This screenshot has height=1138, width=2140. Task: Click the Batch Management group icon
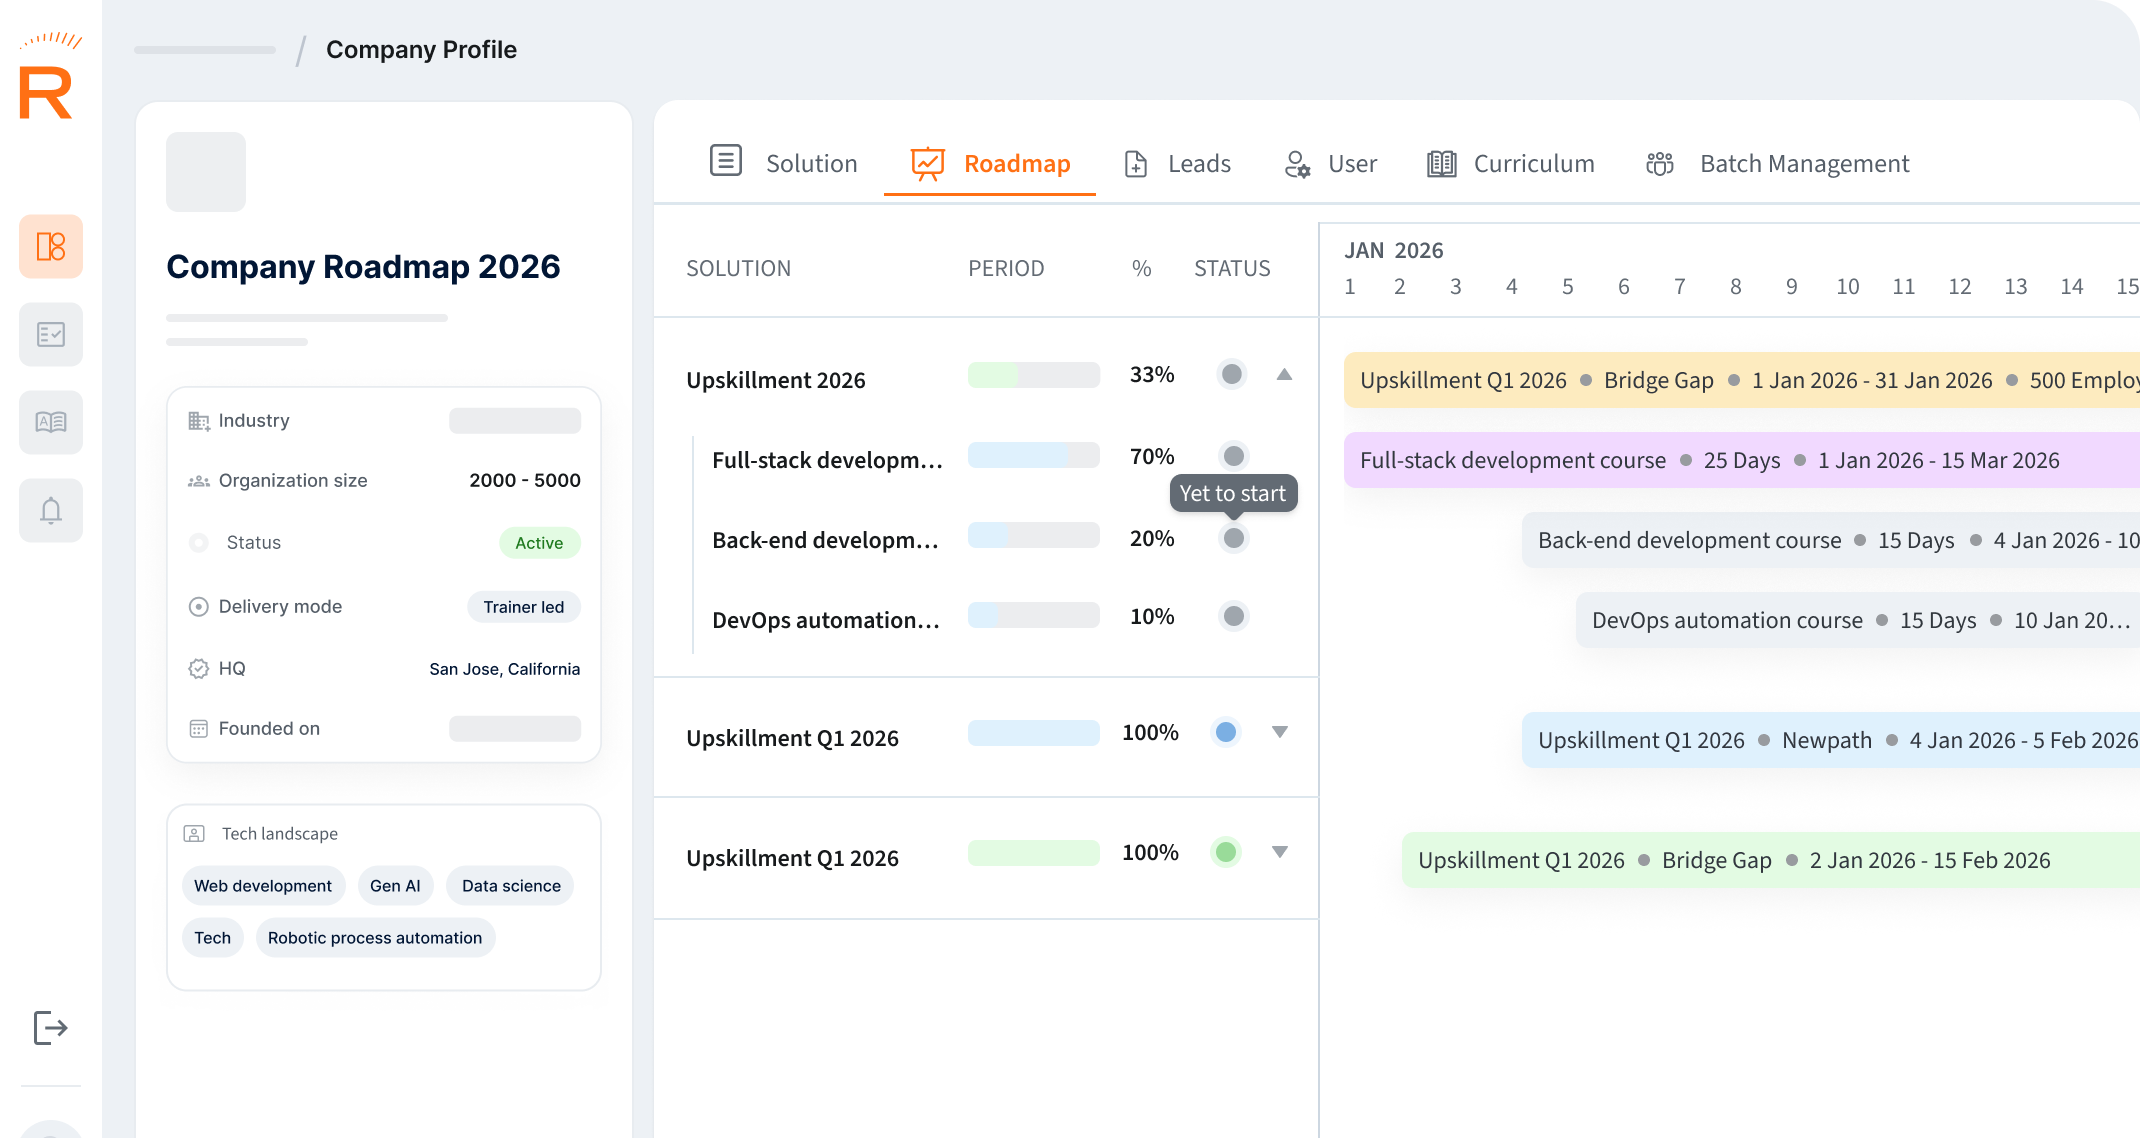pyautogui.click(x=1660, y=163)
